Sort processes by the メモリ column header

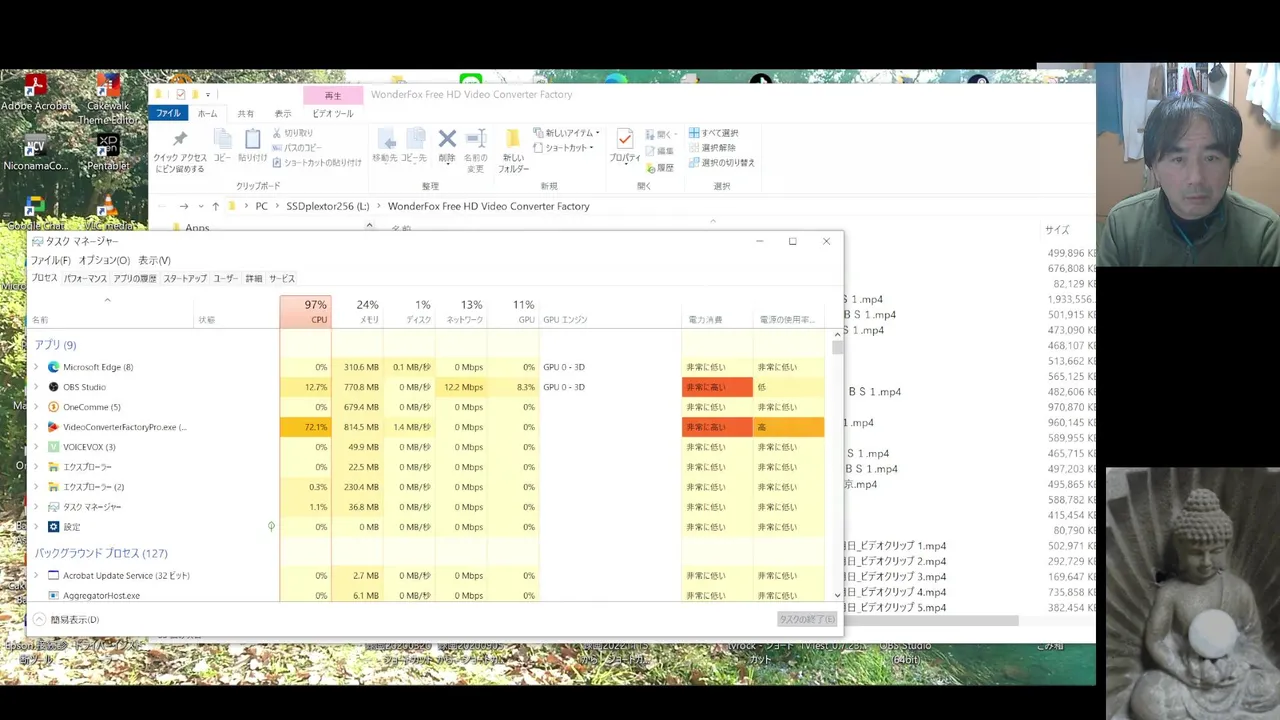click(x=357, y=312)
